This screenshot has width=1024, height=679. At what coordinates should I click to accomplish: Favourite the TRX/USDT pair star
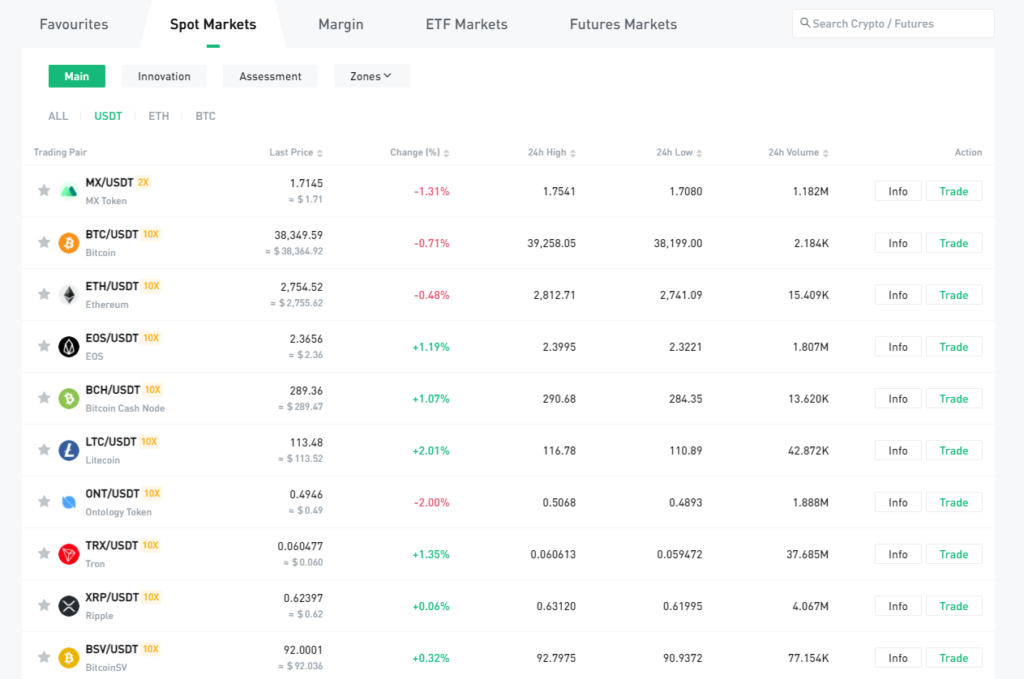(44, 554)
